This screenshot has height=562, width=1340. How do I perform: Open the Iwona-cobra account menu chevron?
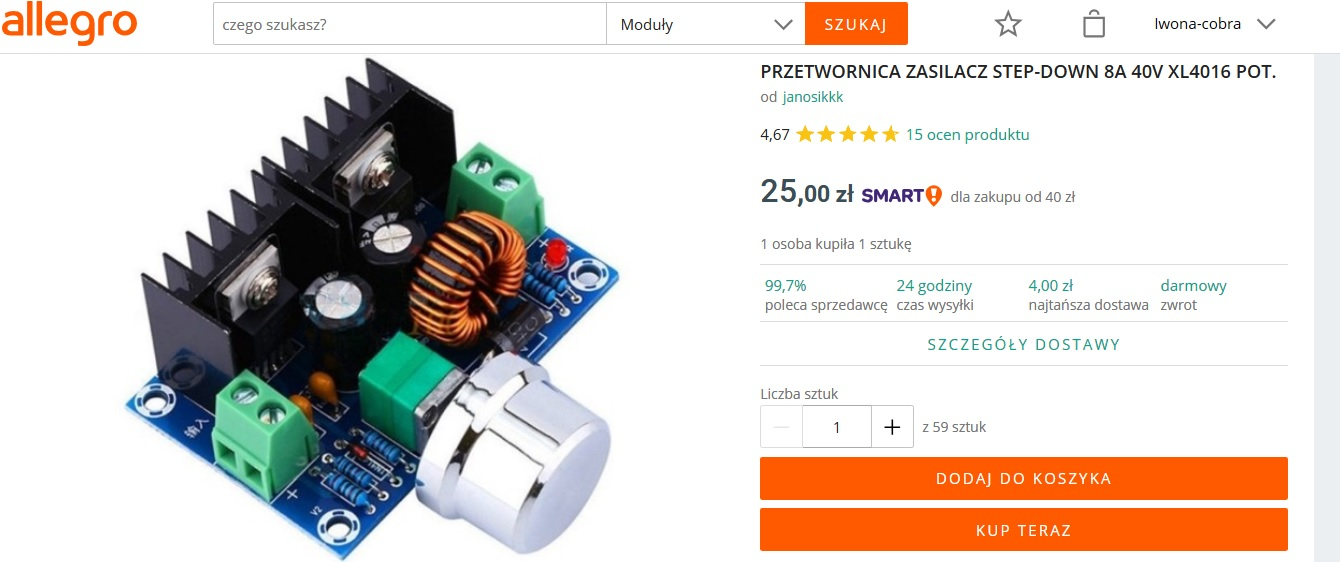[x=1266, y=24]
